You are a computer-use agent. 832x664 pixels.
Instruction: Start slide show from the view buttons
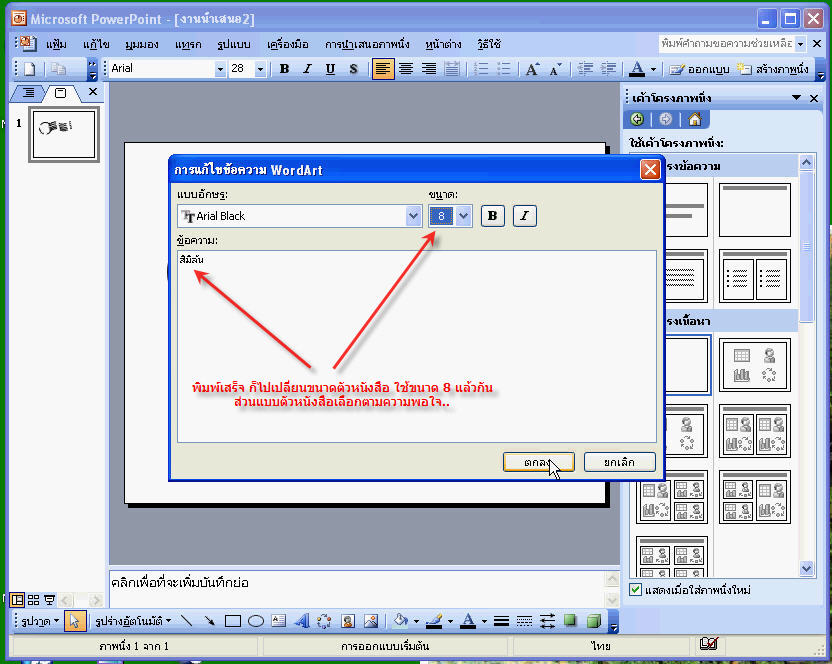click(x=49, y=600)
